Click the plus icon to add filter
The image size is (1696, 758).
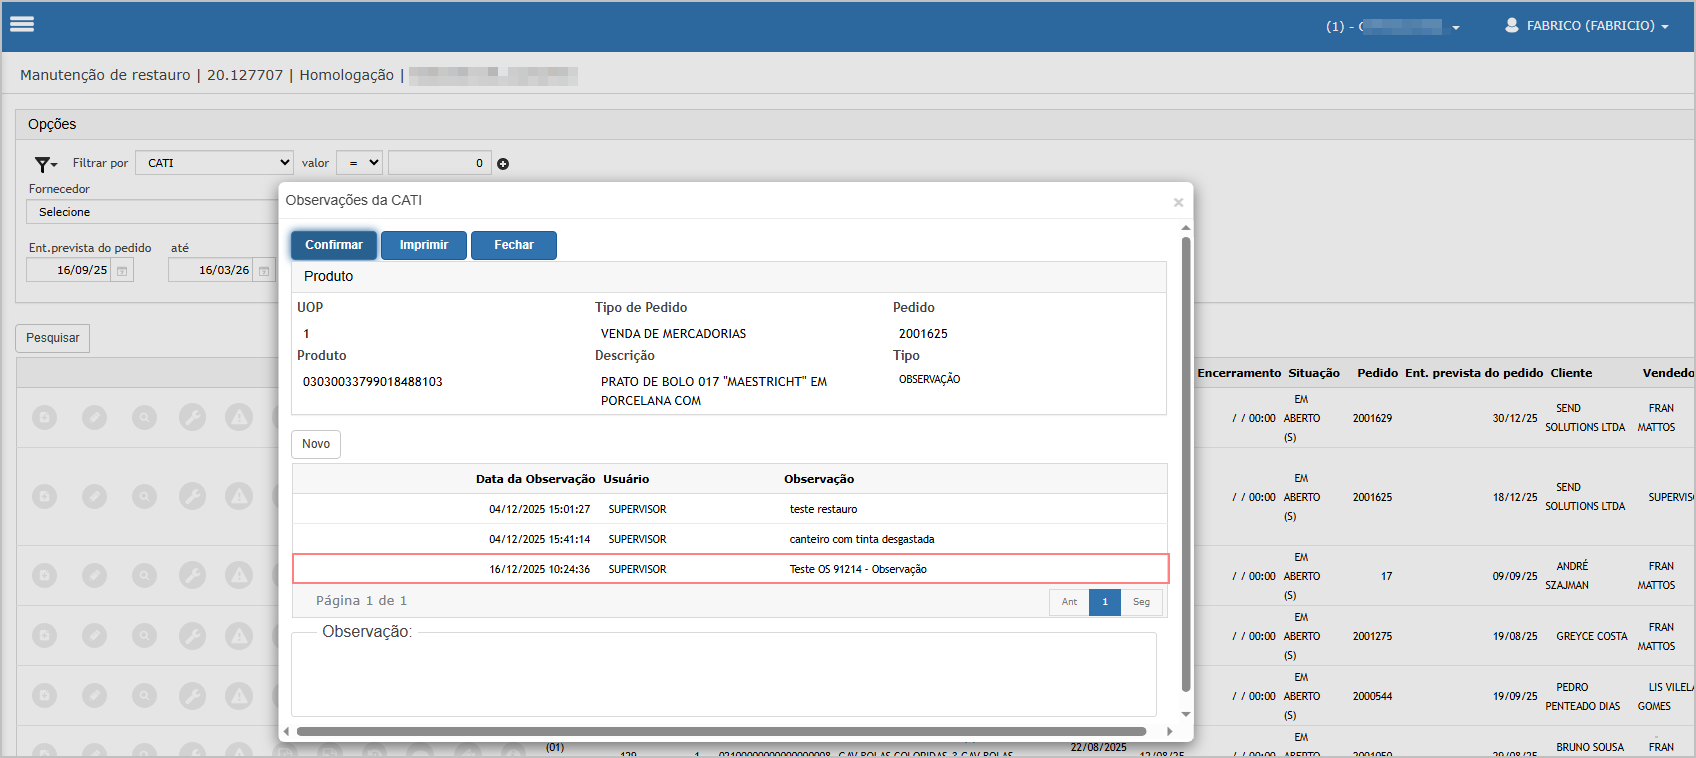click(x=503, y=164)
